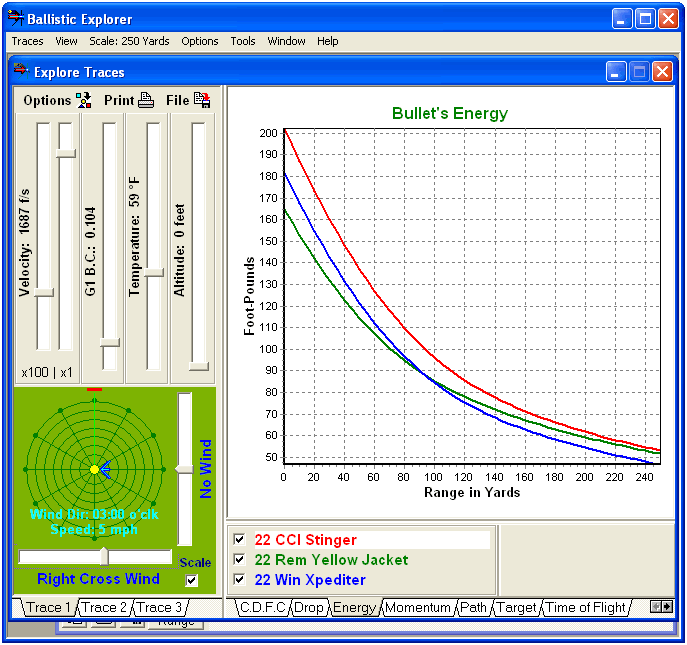Switch to the Target tab
Viewport: 687px width, 645px height.
pos(517,607)
